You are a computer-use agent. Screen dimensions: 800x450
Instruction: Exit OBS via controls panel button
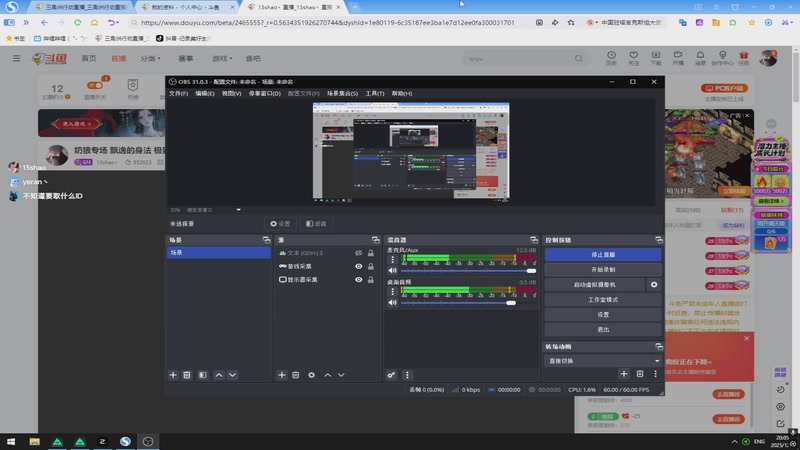click(603, 330)
